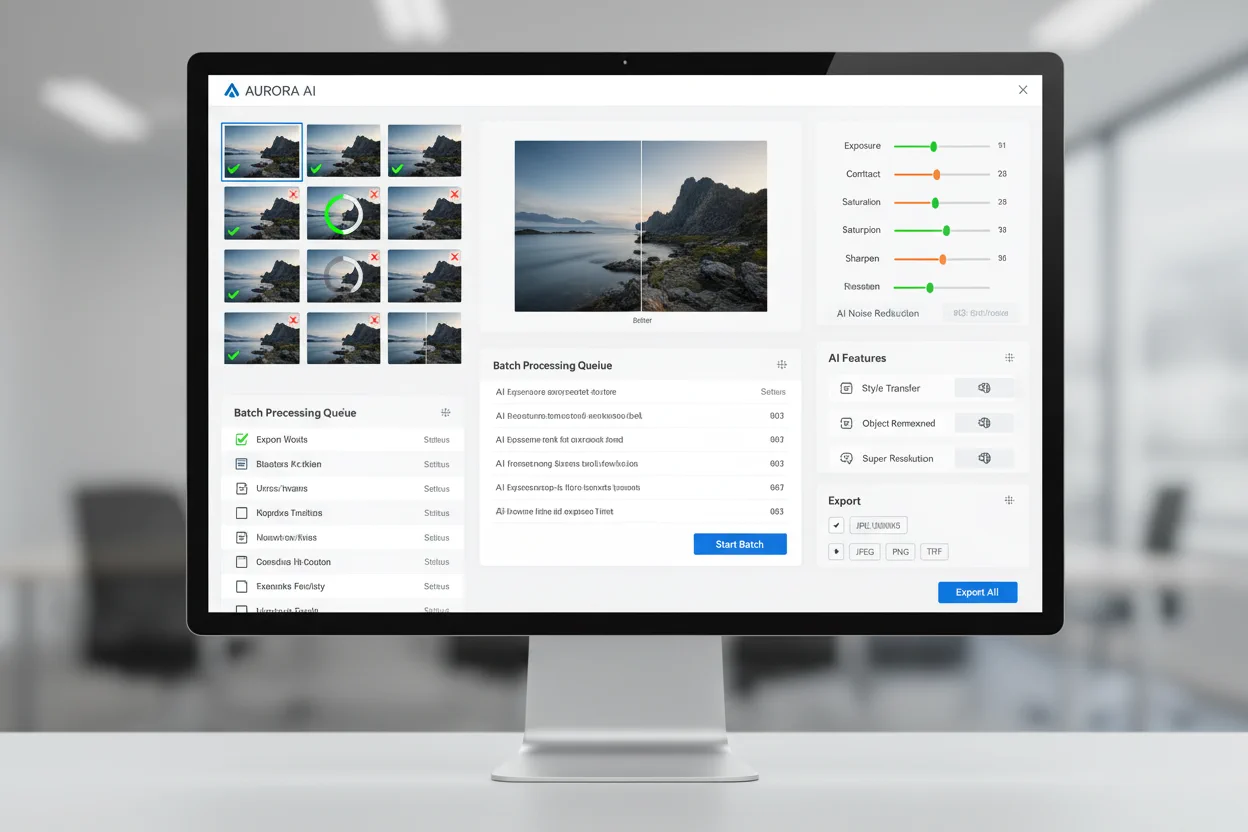The image size is (1248, 832).
Task: Click the Super Resolution feature icon
Action: click(x=846, y=458)
